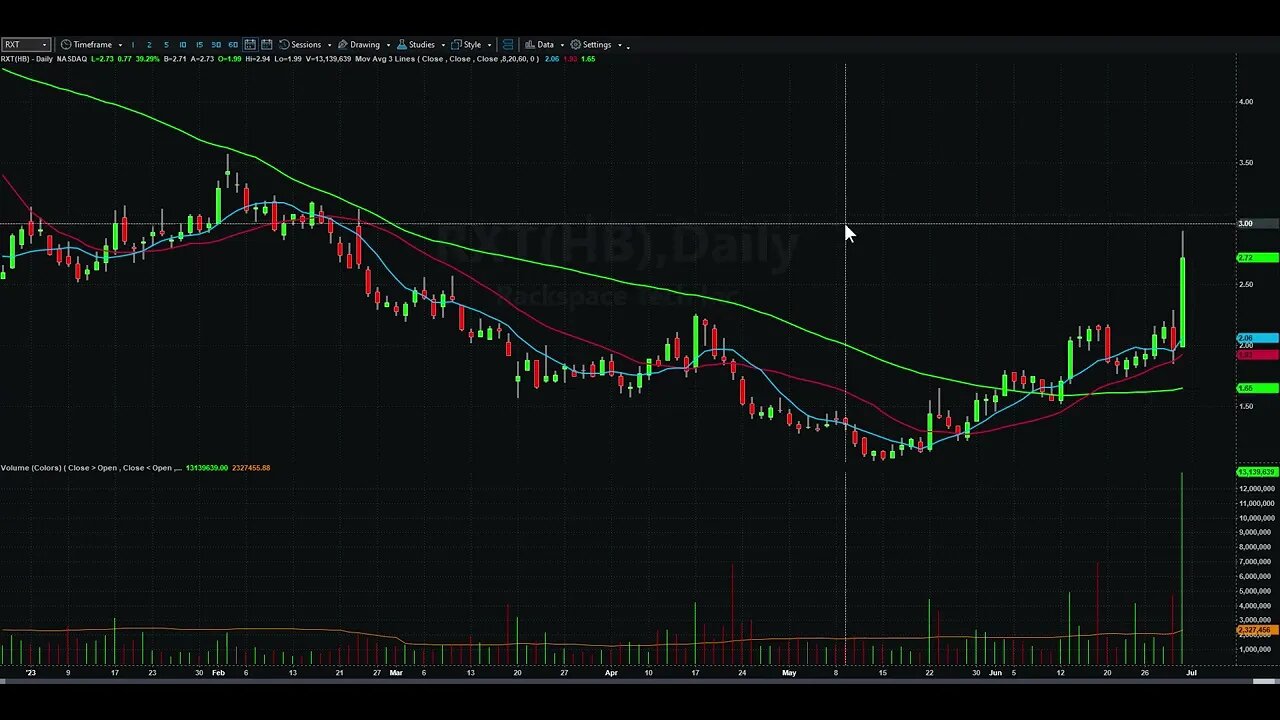Click the V=13,139,639 volume readout
Screen dimensions: 1280x720
[329, 59]
